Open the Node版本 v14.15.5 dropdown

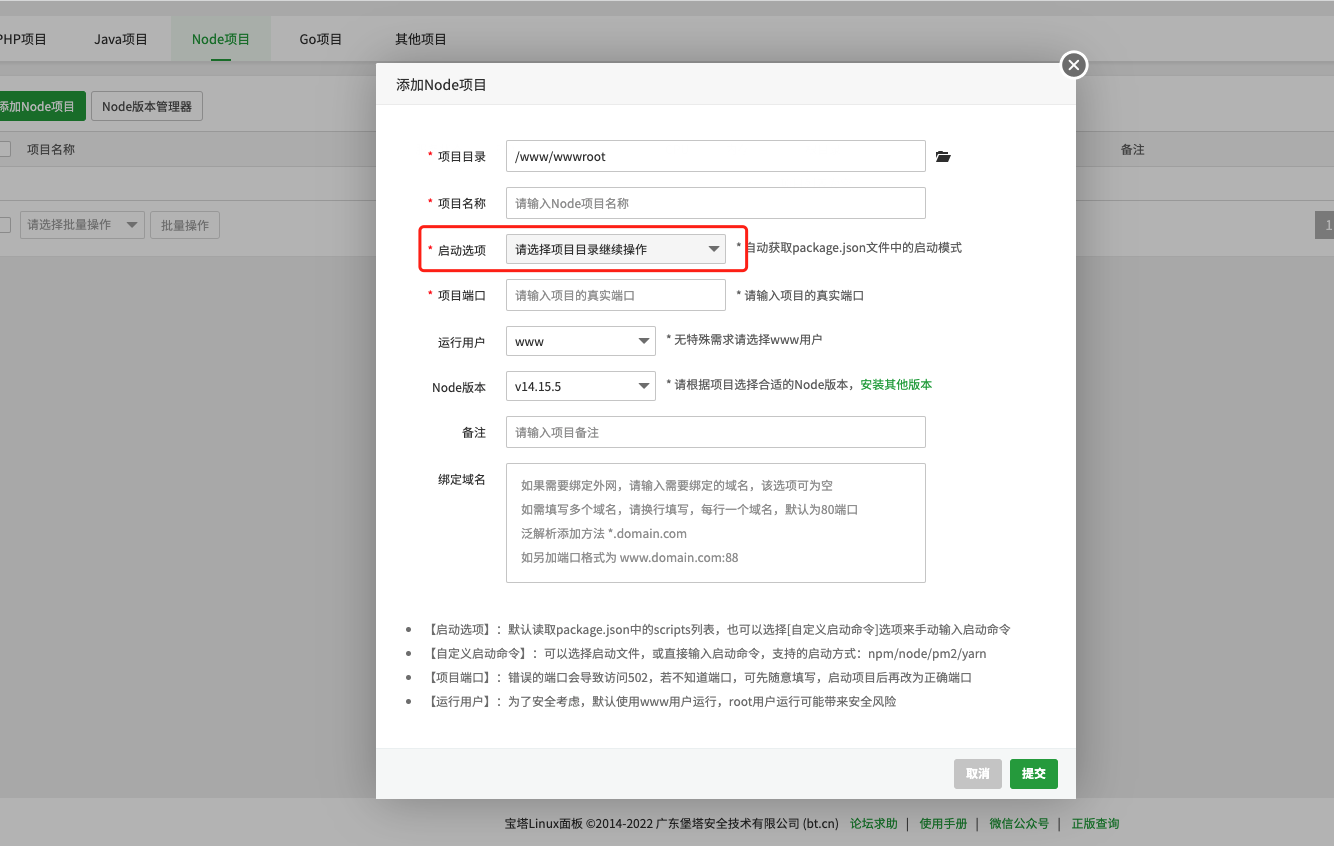pos(581,386)
